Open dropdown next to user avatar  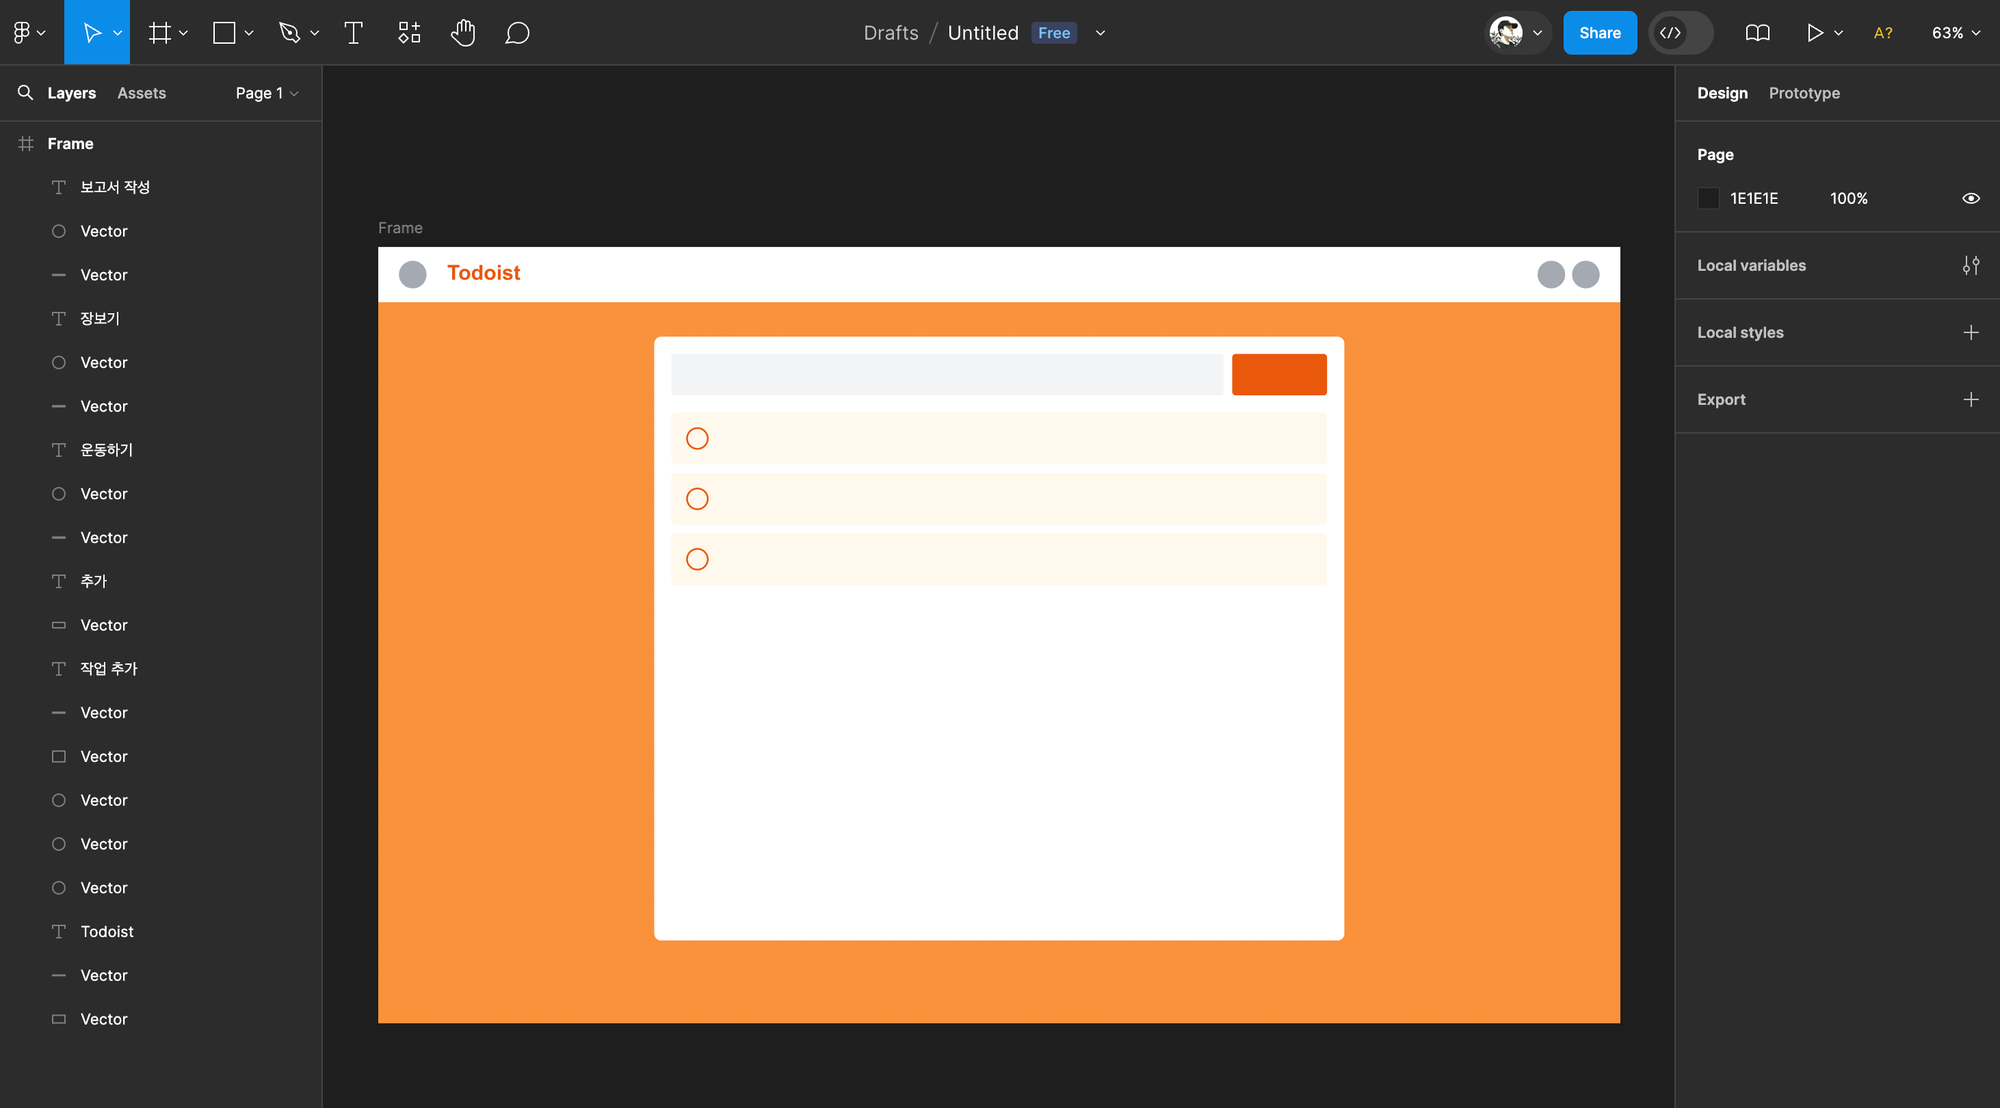[1538, 33]
